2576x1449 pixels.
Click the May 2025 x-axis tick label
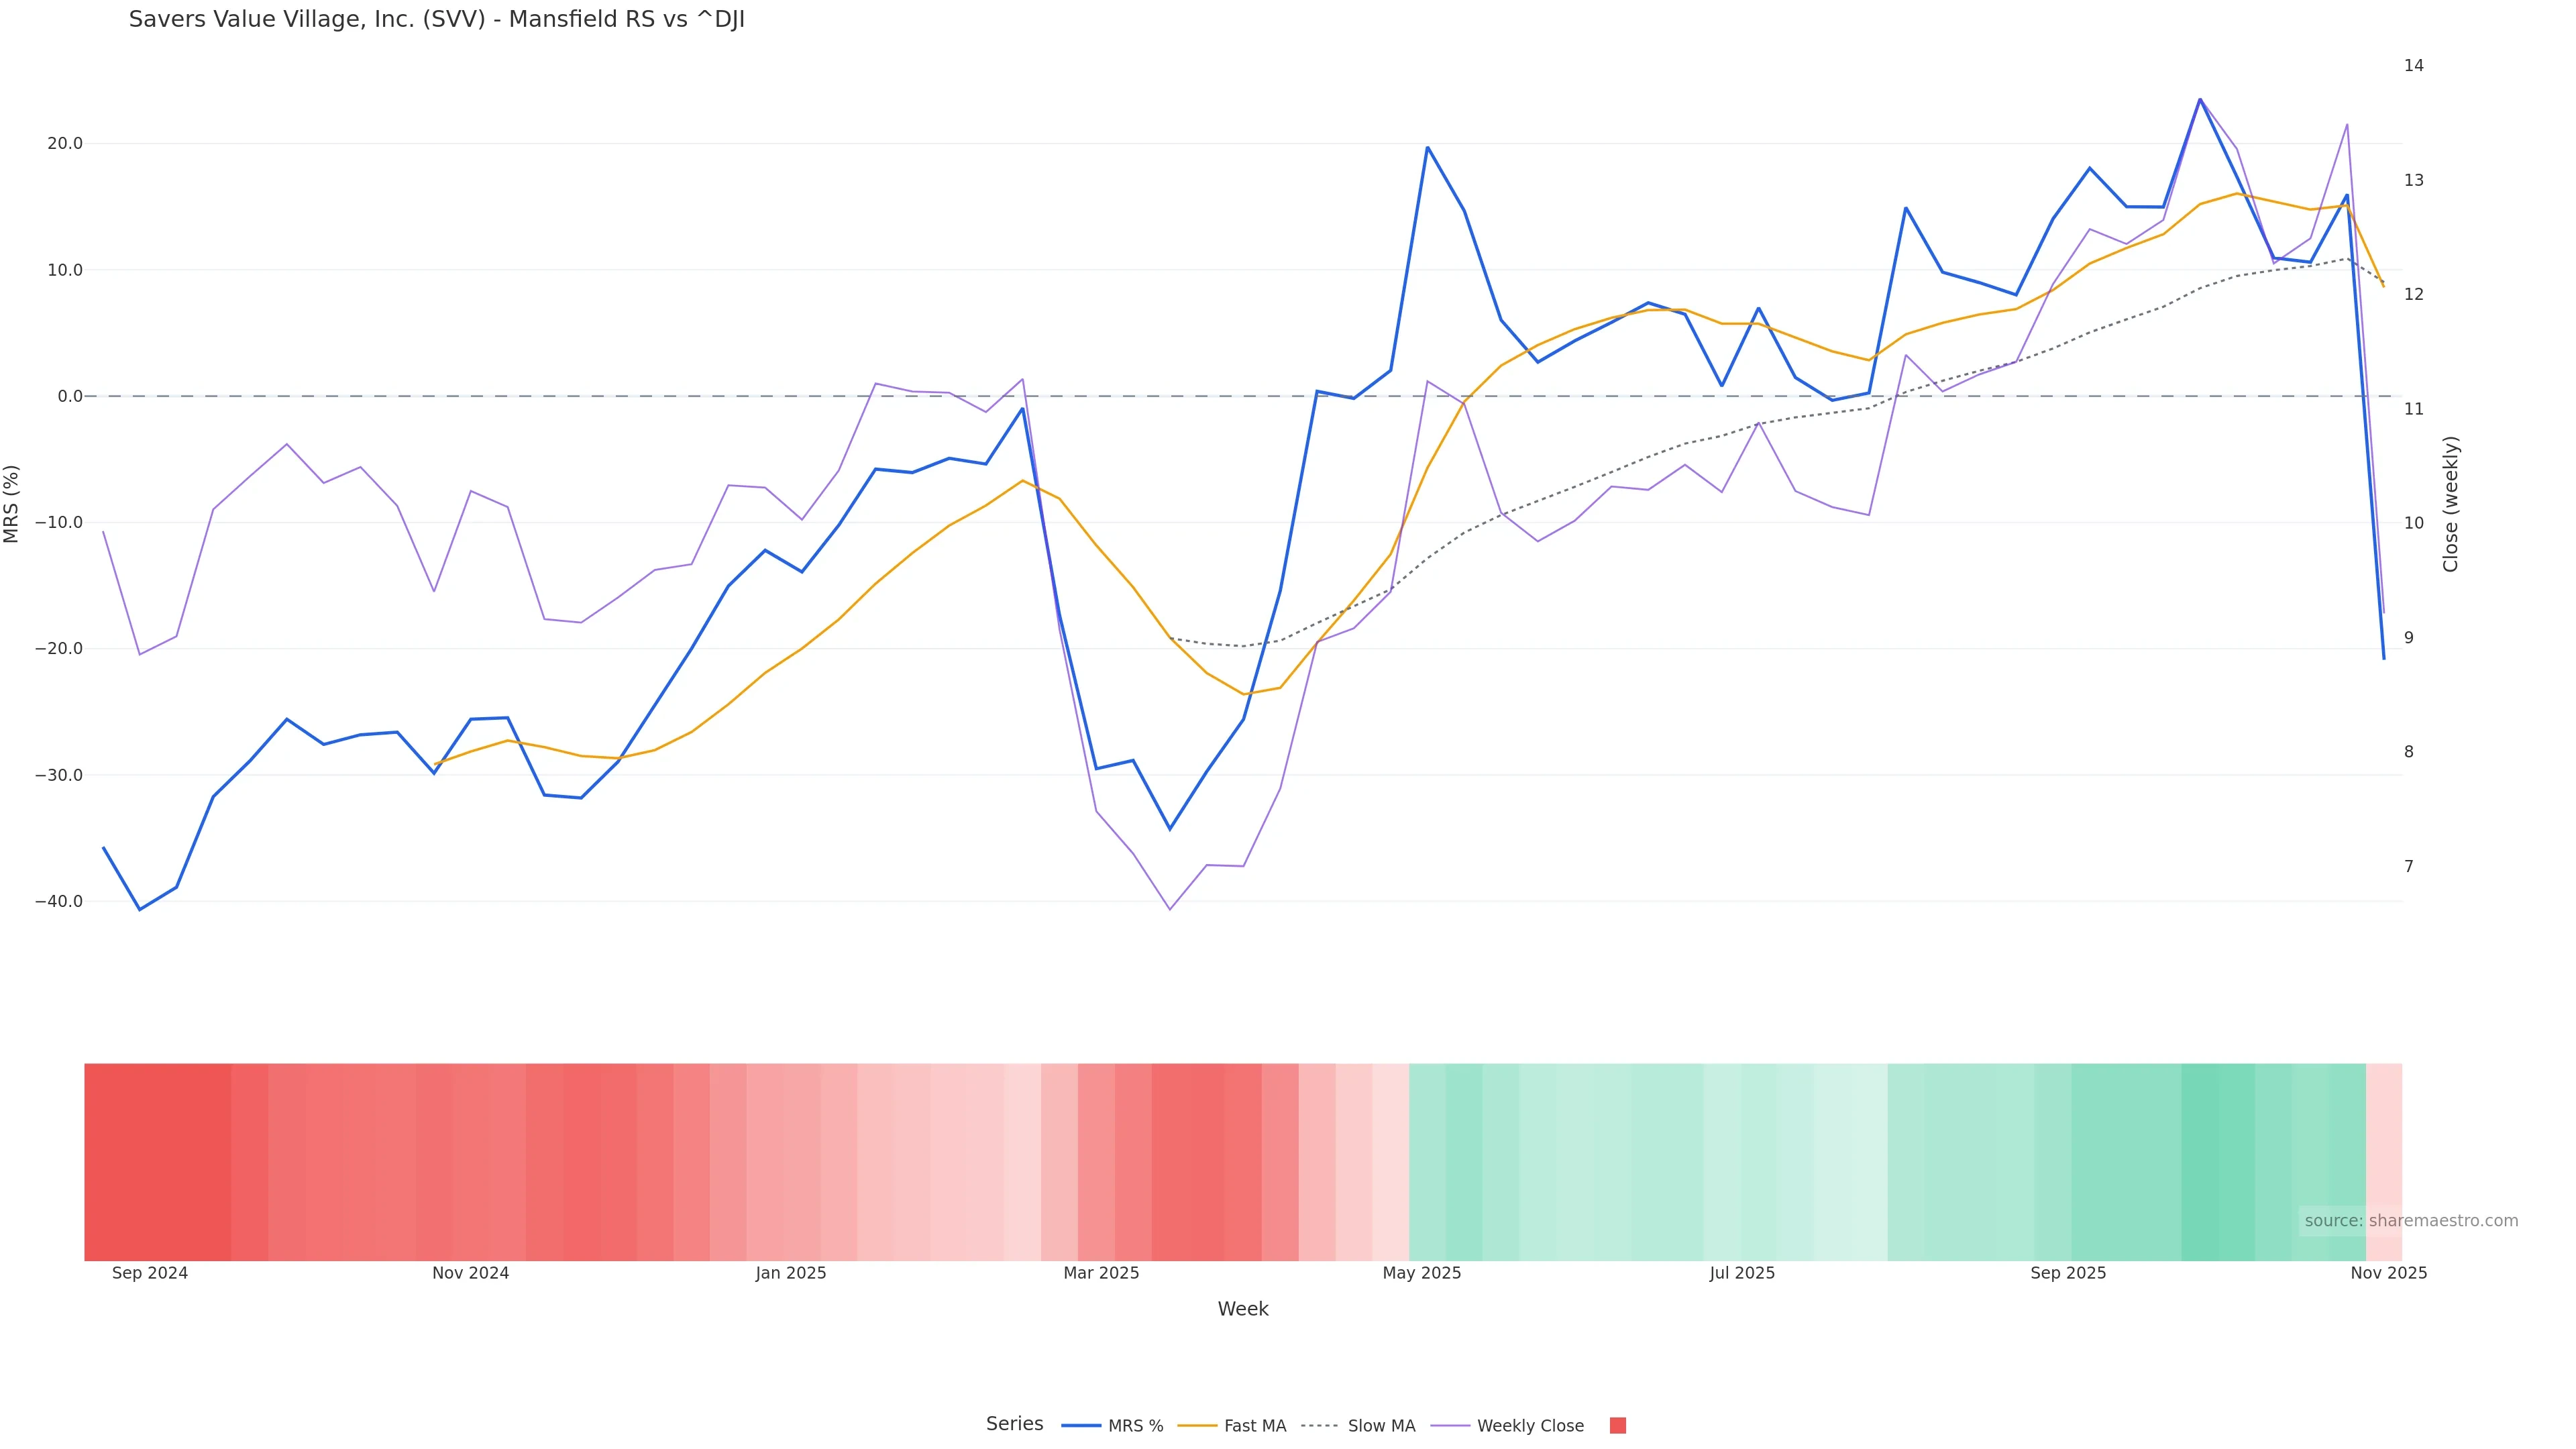coord(1421,1273)
